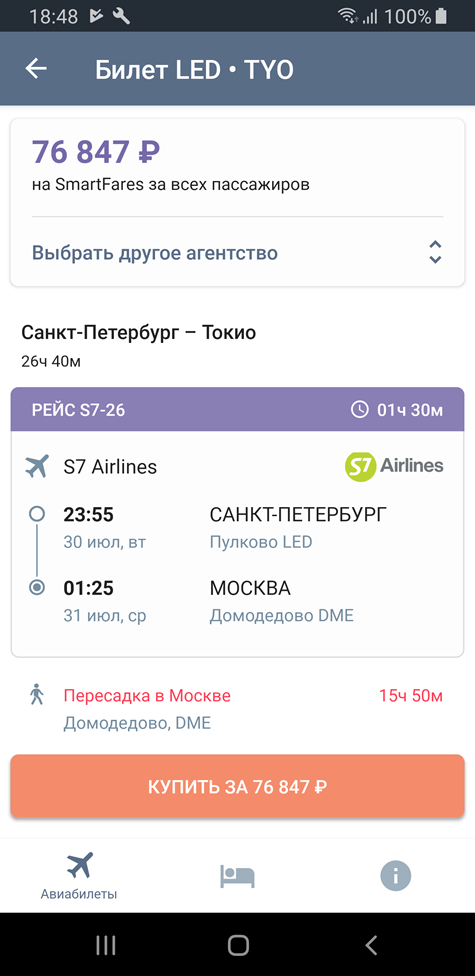
Task: Tap the clock icon near 01ч 30м
Action: click(360, 410)
